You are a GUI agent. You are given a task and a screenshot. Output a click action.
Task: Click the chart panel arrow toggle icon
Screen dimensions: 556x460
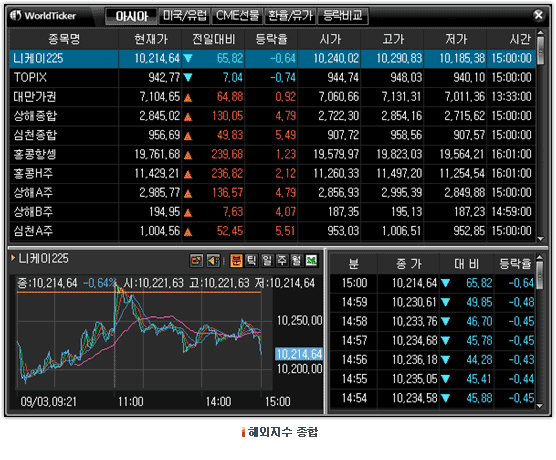213,261
